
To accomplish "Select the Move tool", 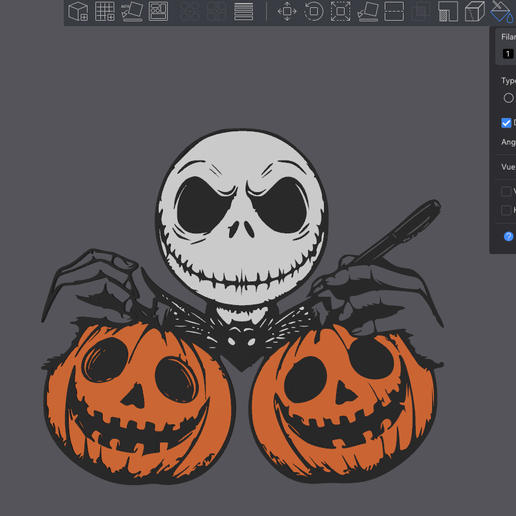I will point(287,11).
